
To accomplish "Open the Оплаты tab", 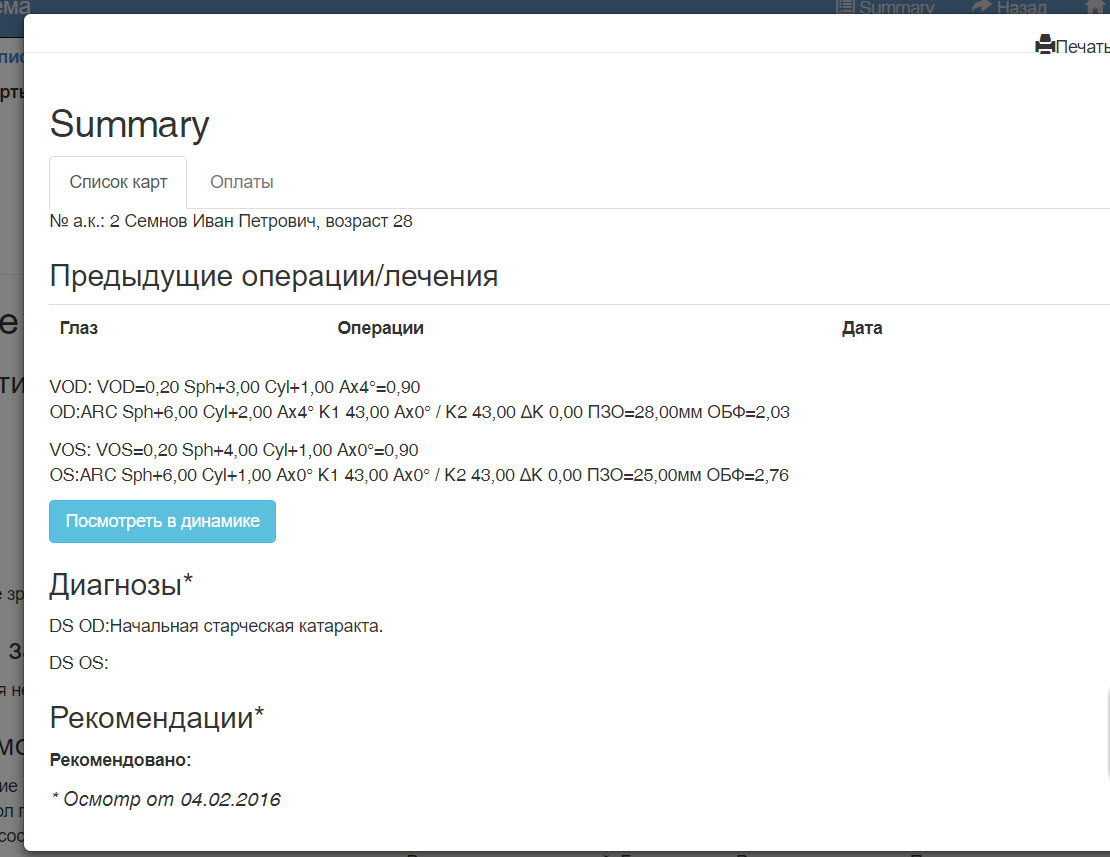I will coord(242,182).
